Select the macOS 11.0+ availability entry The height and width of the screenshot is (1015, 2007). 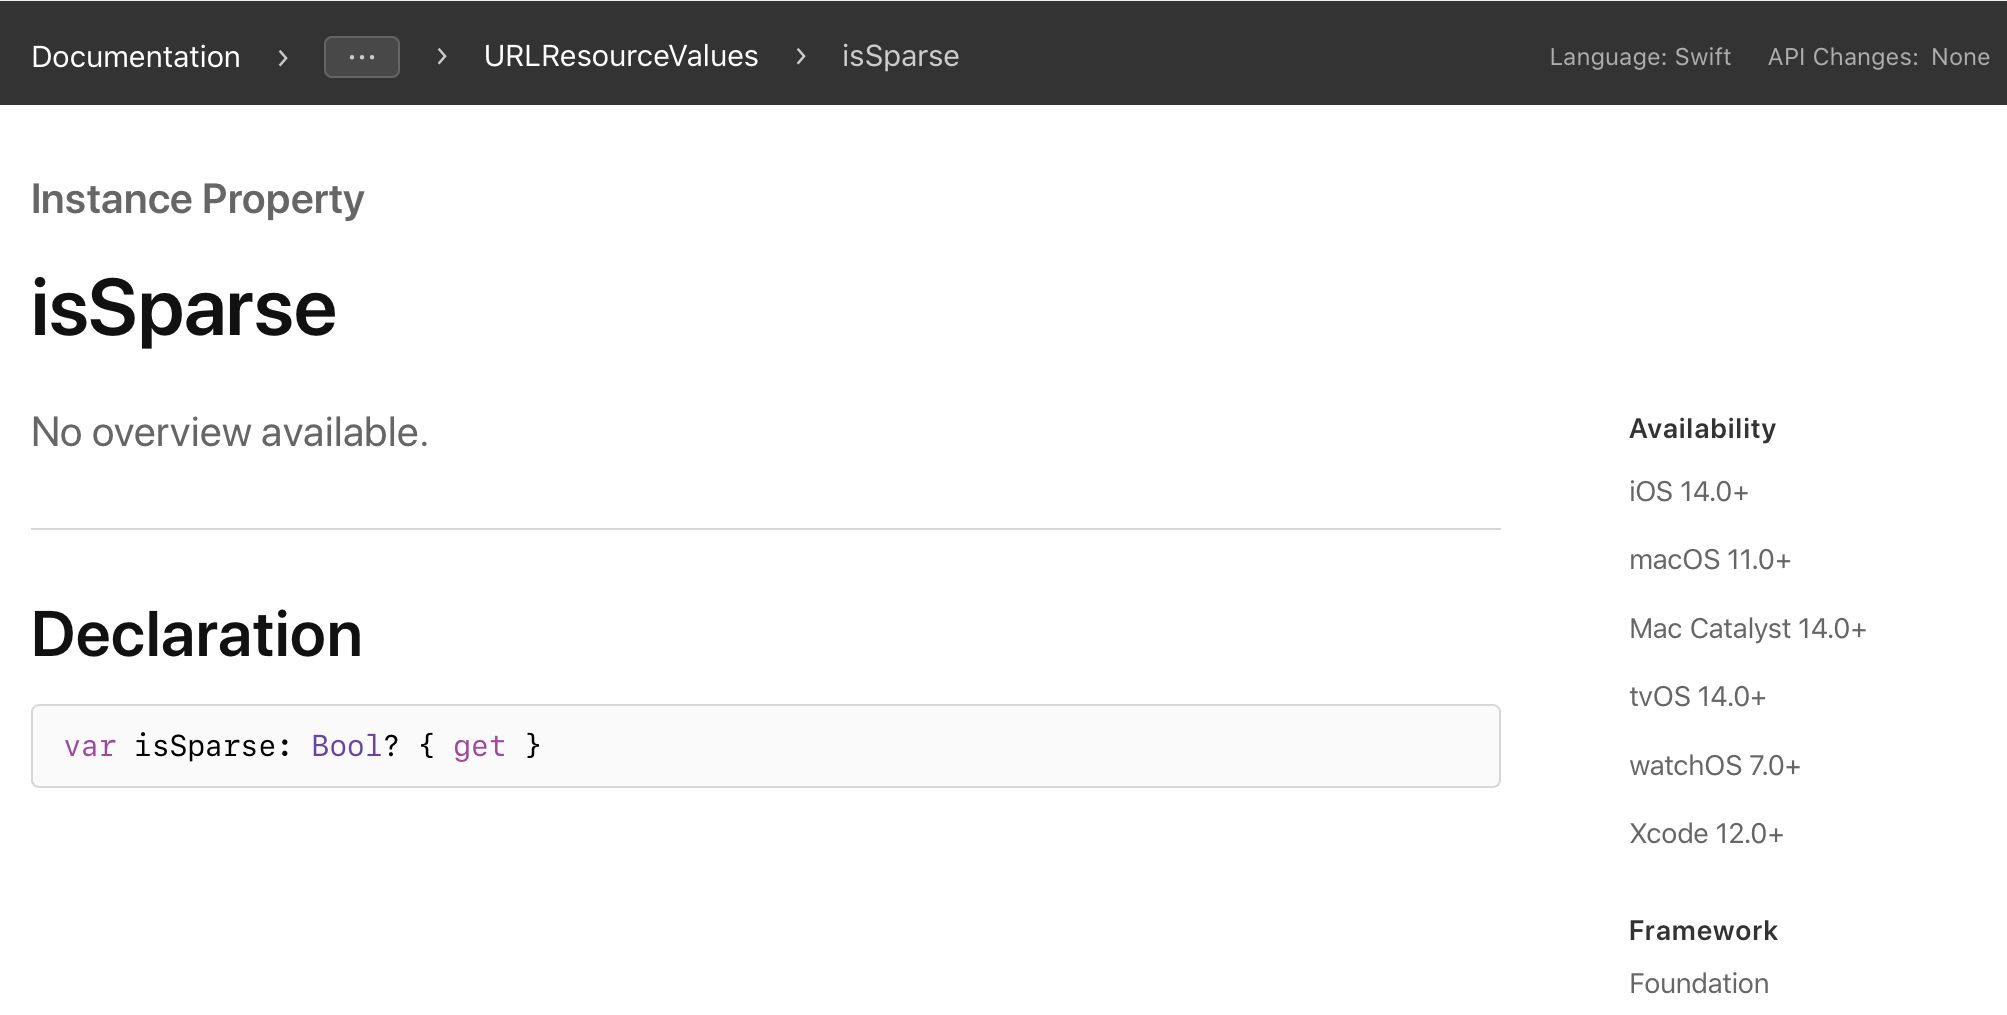coord(1709,560)
